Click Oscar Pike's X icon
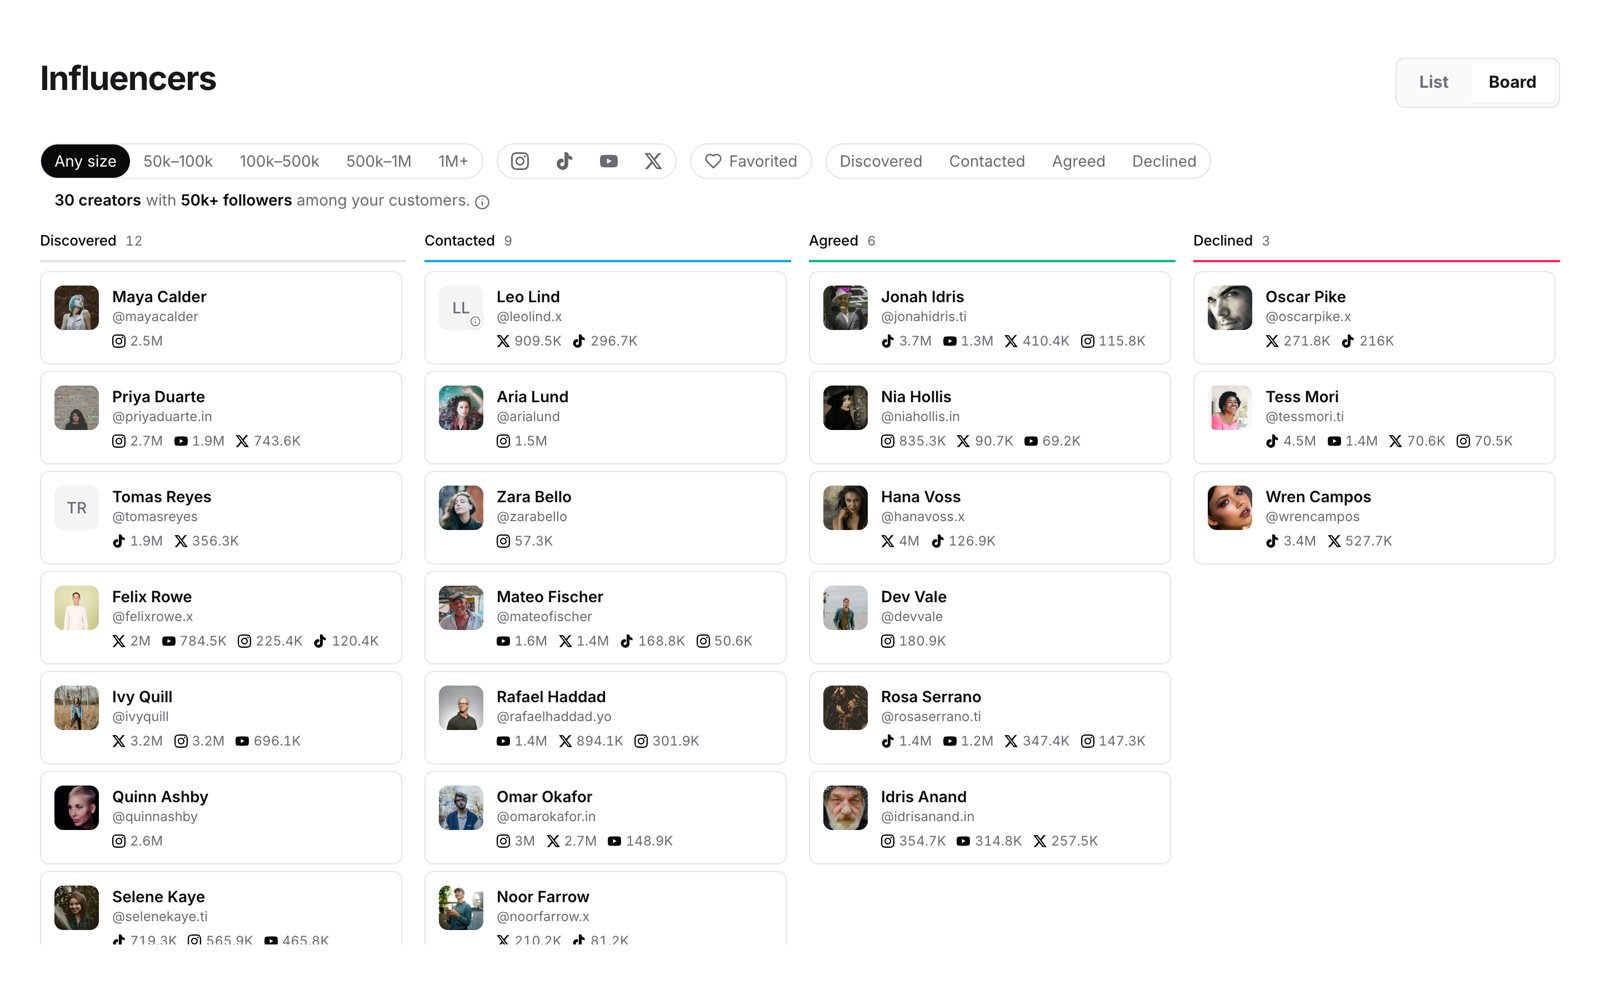This screenshot has height=1000, width=1600. [1272, 341]
